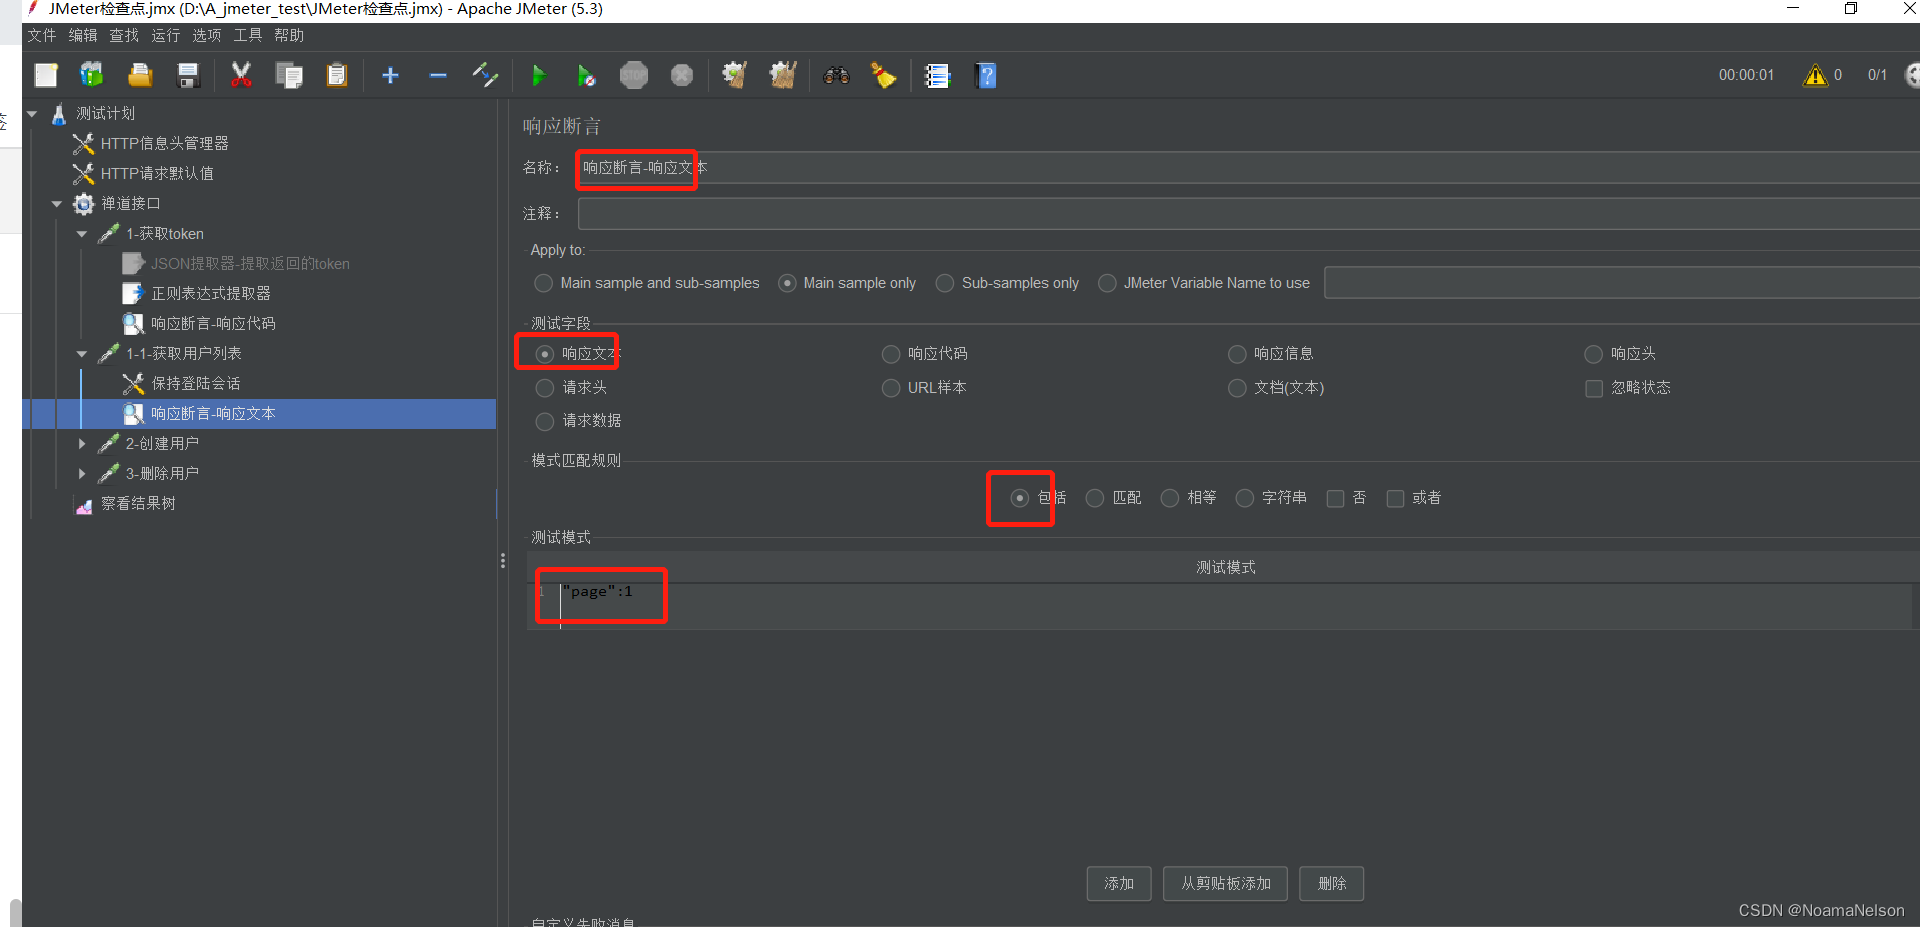Select the Sub-samples only radio button
1920x927 pixels.
pos(944,283)
